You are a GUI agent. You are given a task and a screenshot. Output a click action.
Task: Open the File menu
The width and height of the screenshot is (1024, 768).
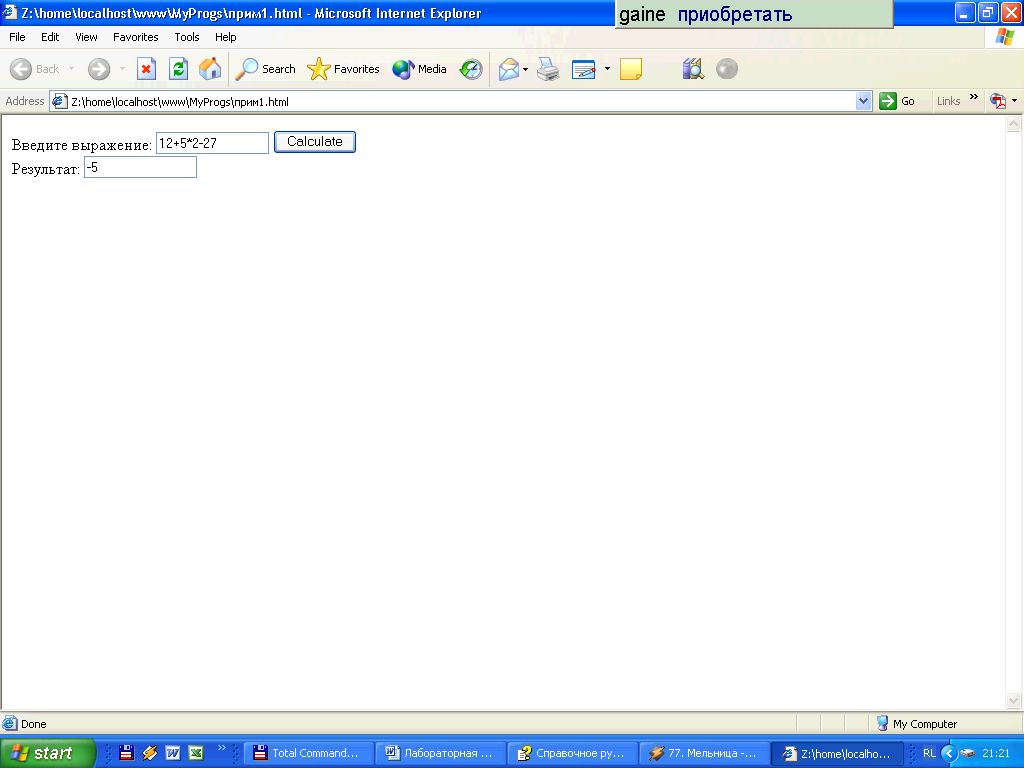(17, 37)
